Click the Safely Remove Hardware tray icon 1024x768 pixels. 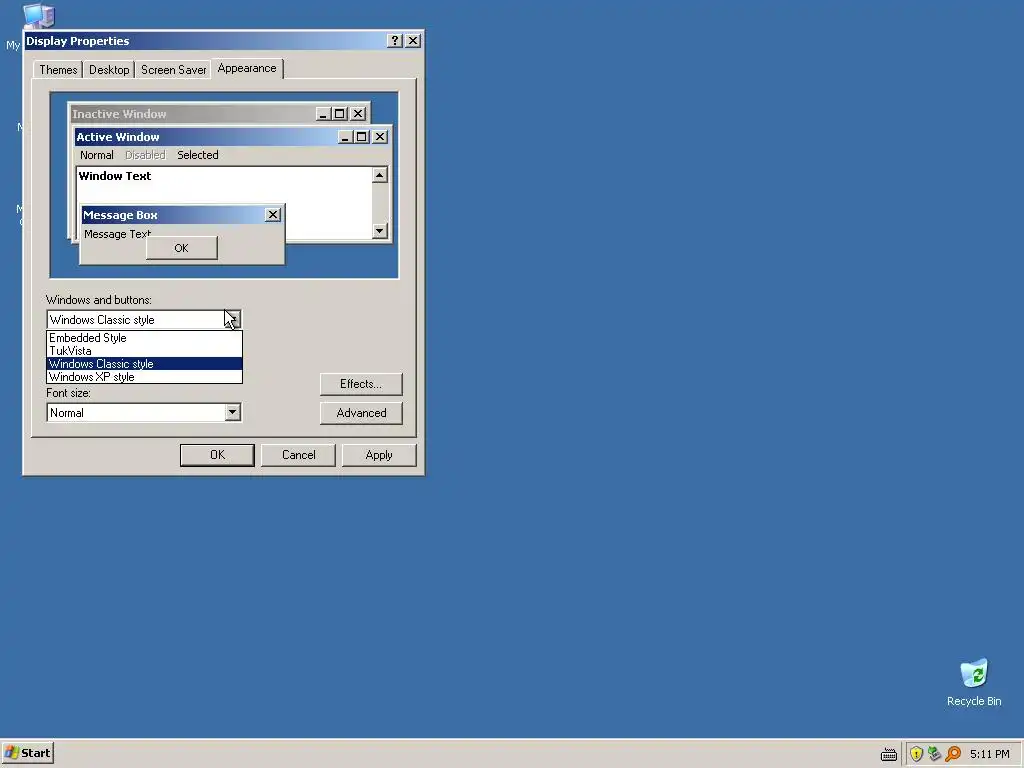tap(934, 754)
